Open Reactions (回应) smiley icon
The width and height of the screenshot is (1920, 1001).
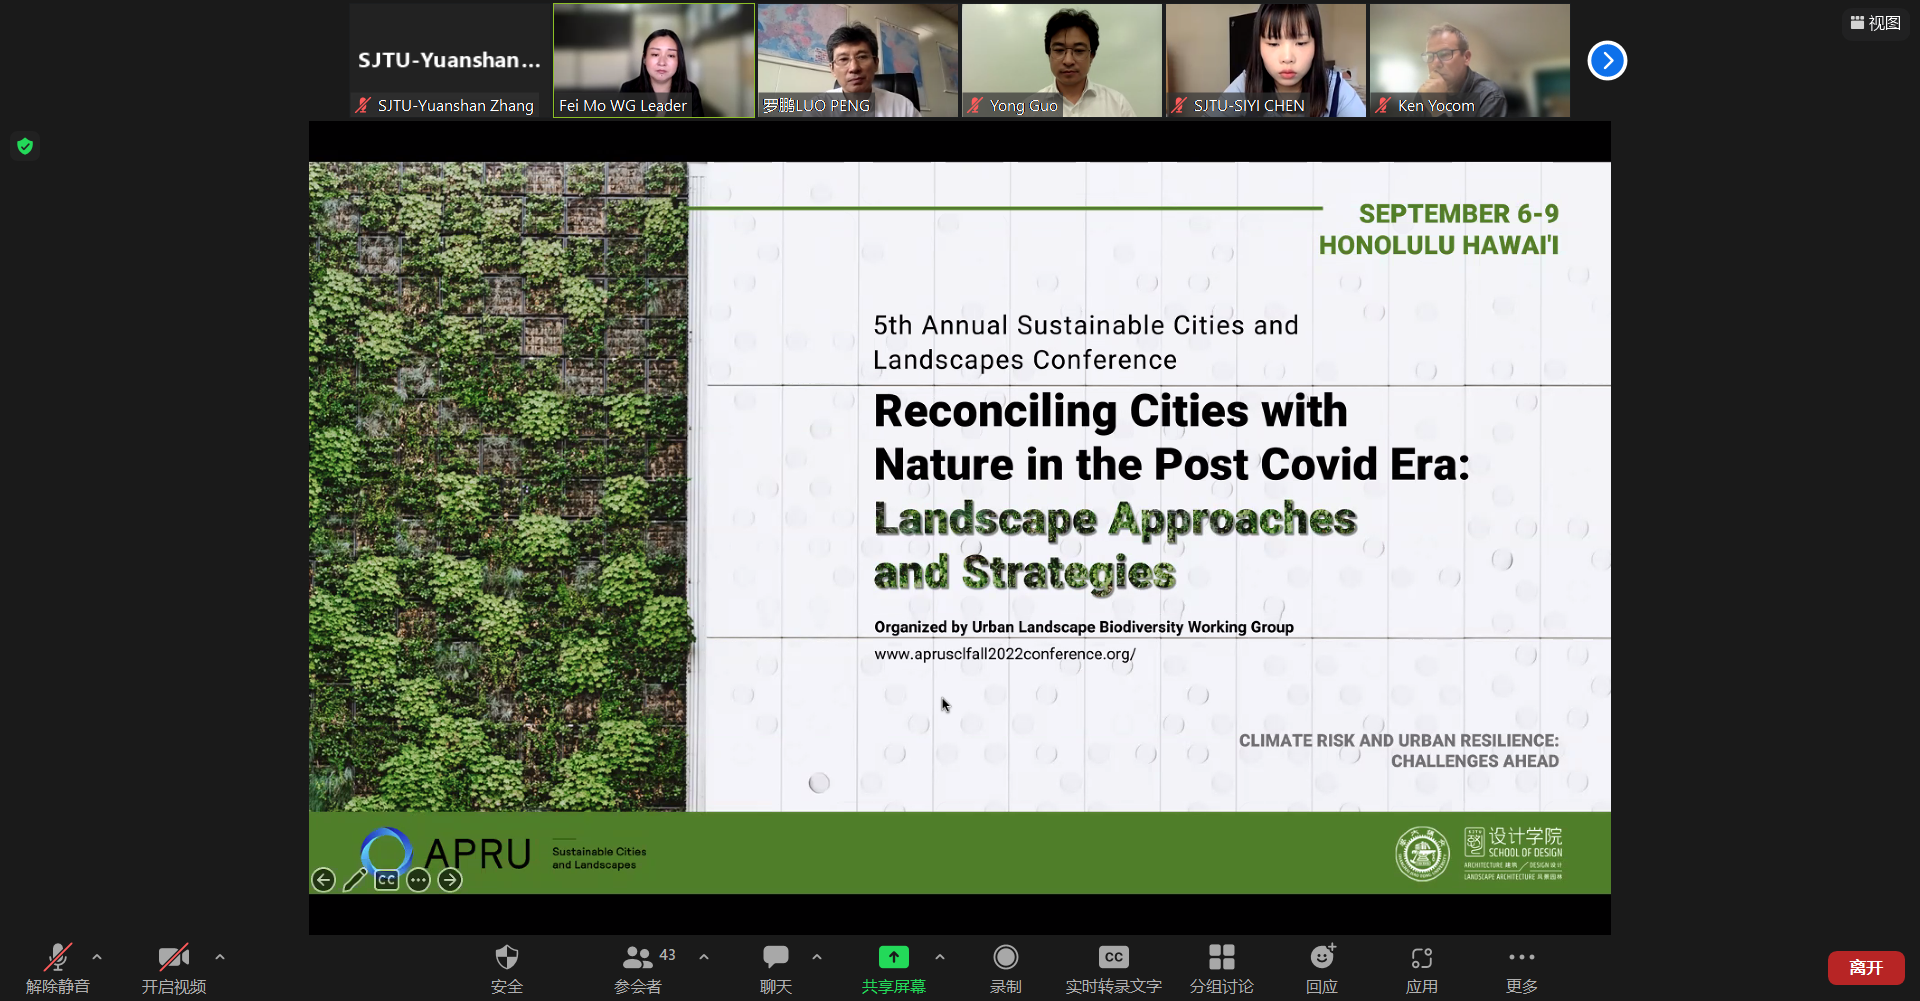click(x=1322, y=958)
